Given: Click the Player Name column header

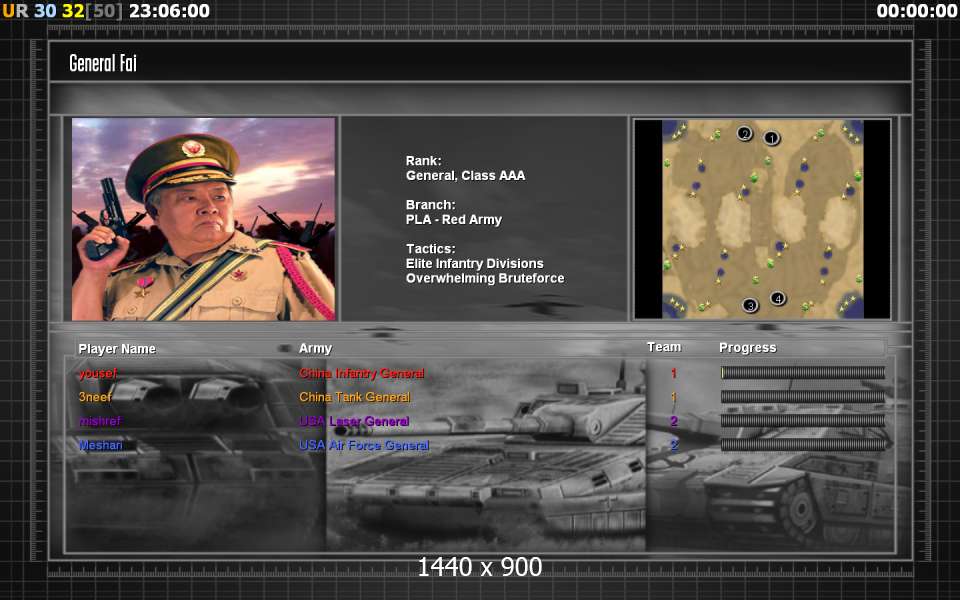Looking at the screenshot, I should coord(117,349).
